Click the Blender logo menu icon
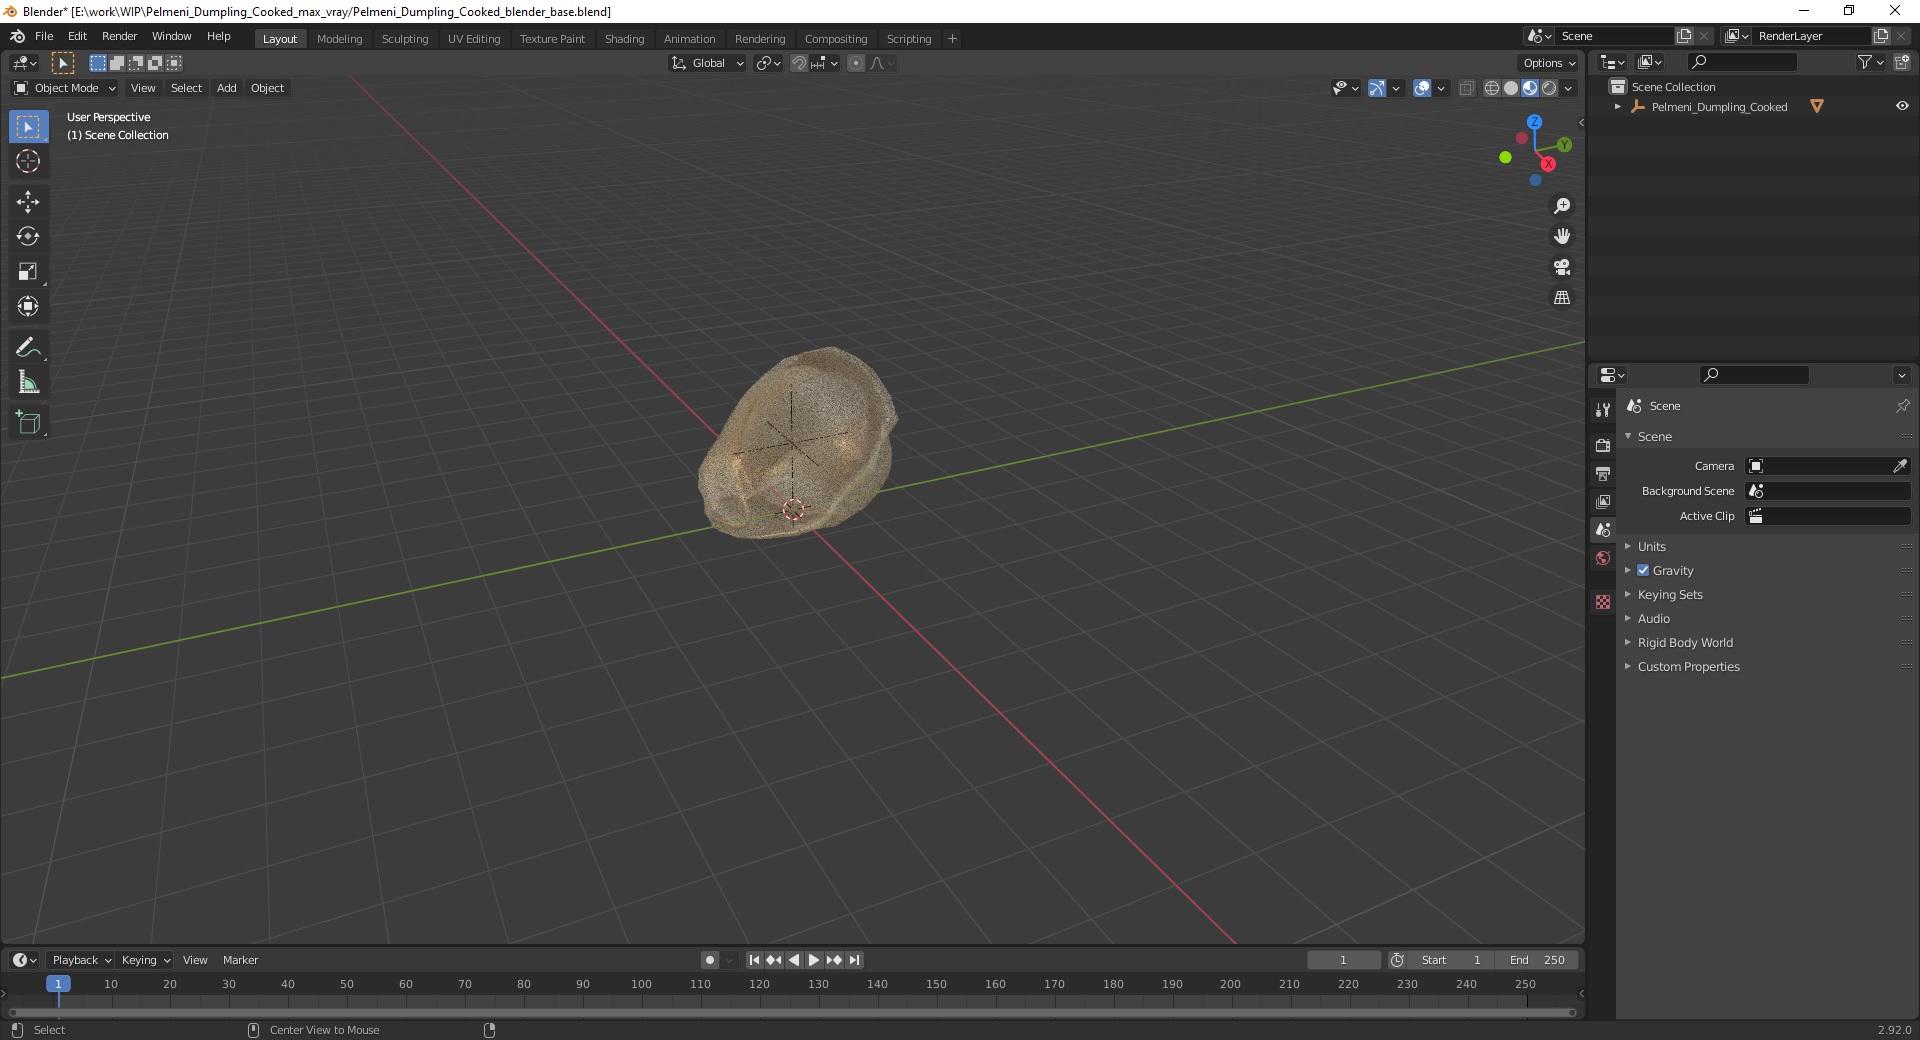The image size is (1920, 1040). click(17, 36)
